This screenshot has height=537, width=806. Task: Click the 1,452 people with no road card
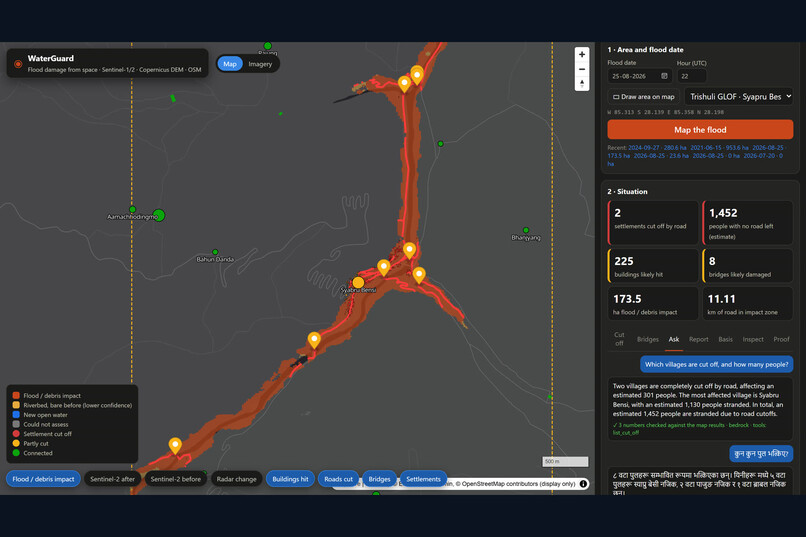(x=747, y=223)
